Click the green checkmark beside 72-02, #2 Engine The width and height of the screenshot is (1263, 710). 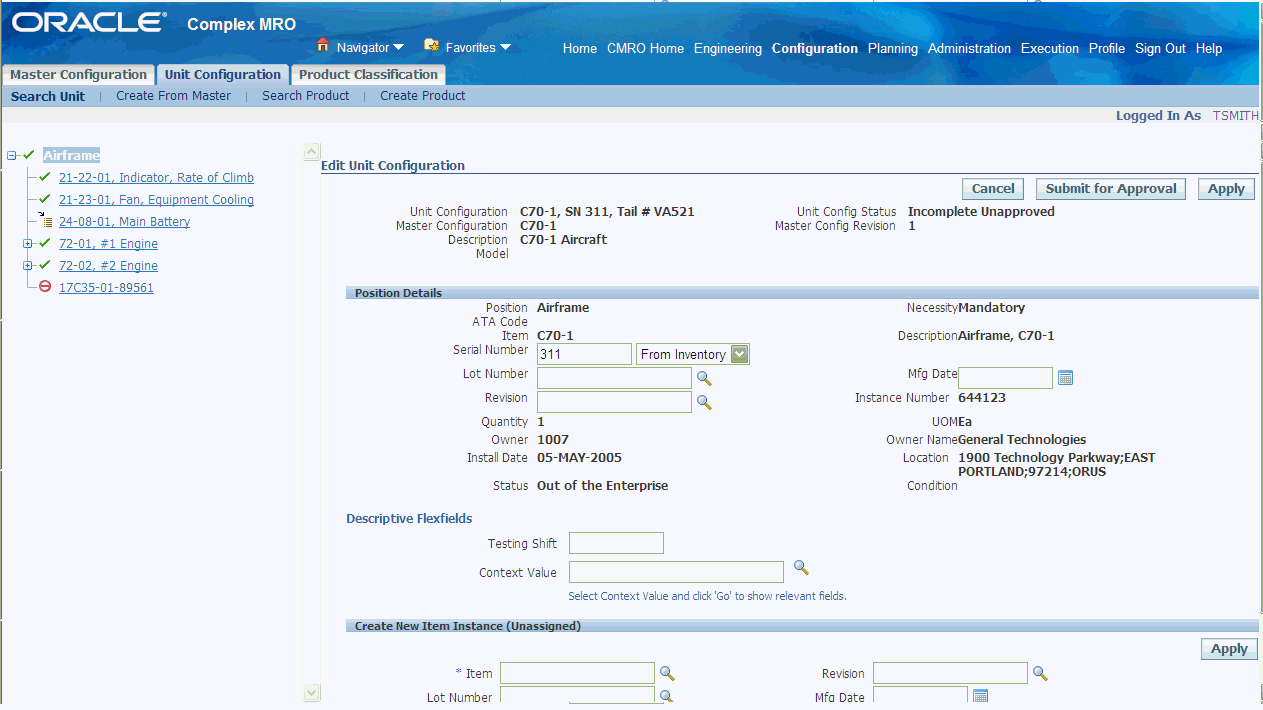click(45, 265)
